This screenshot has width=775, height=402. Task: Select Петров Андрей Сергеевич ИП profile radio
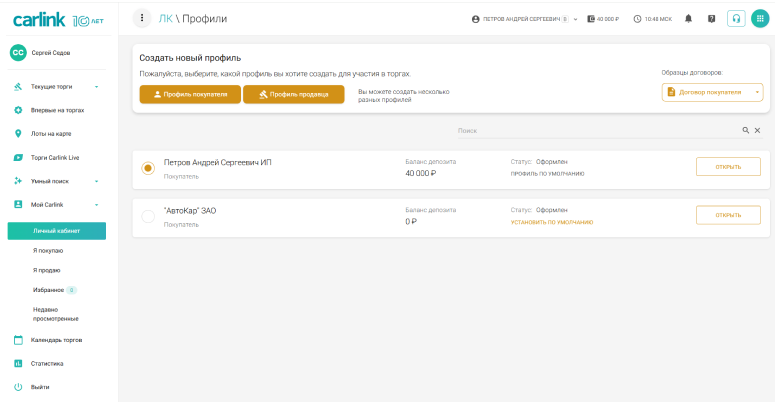[148, 168]
